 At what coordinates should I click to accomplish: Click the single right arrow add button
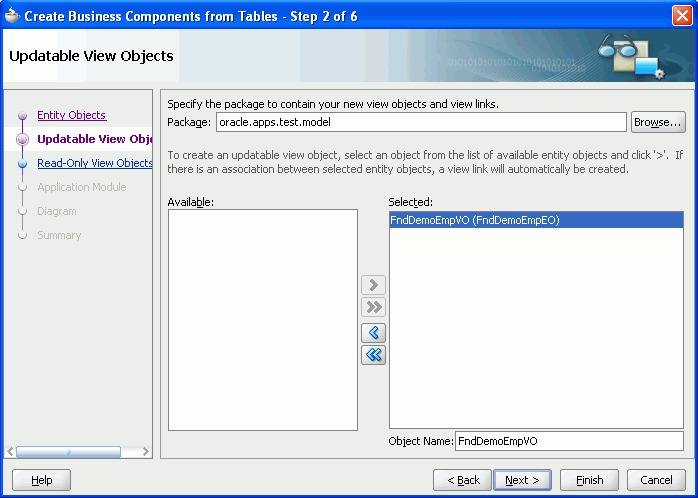(373, 285)
